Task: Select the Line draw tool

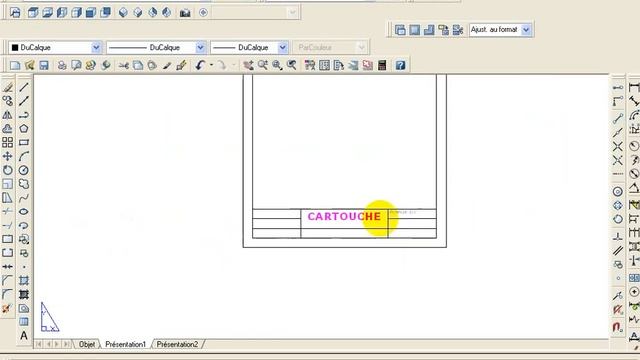Action: pyautogui.click(x=24, y=87)
